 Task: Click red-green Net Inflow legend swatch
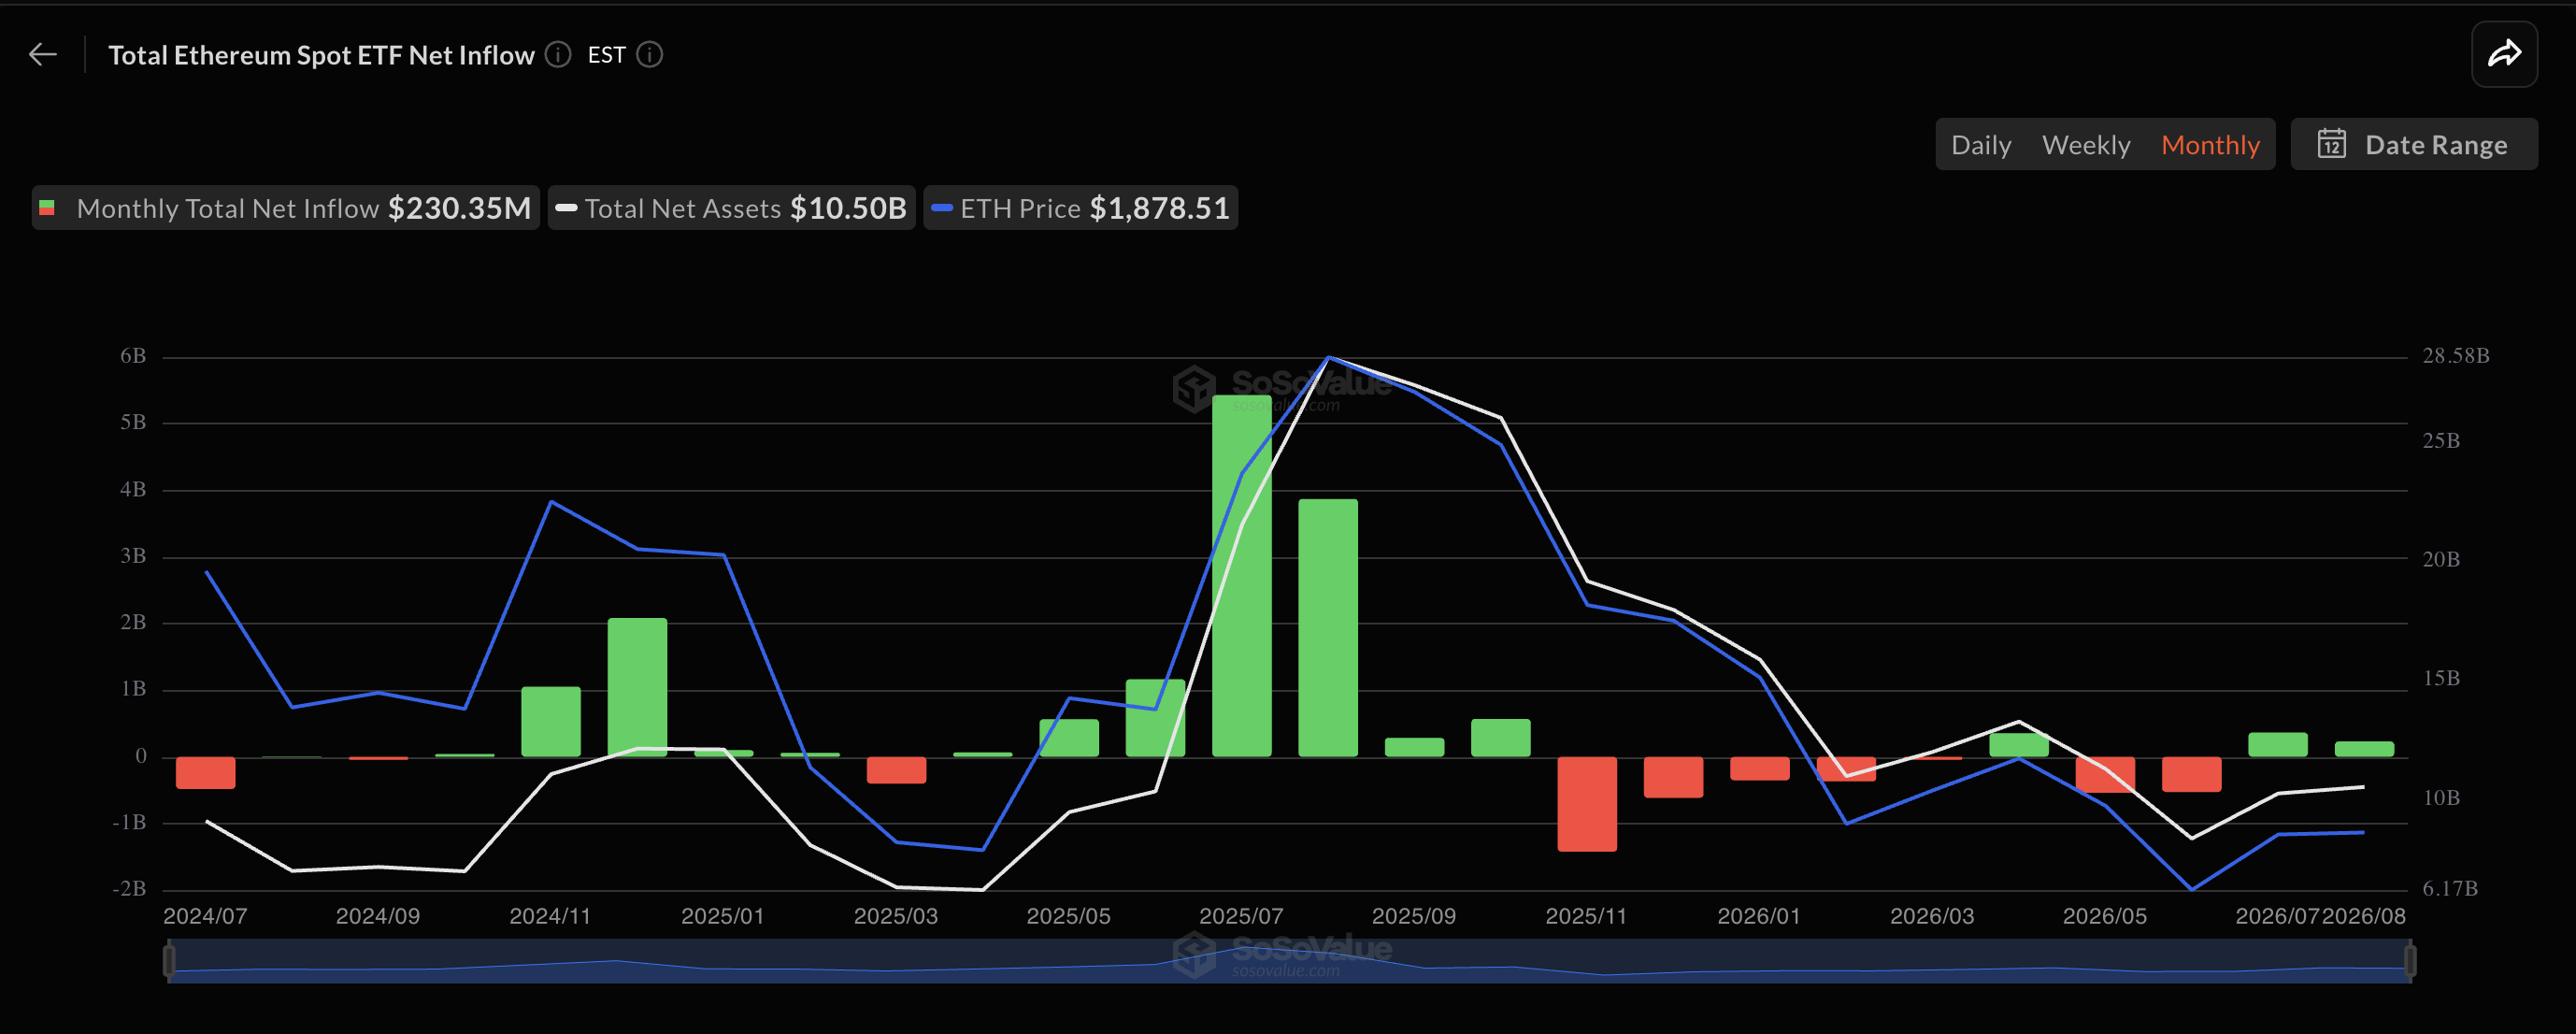[46, 208]
